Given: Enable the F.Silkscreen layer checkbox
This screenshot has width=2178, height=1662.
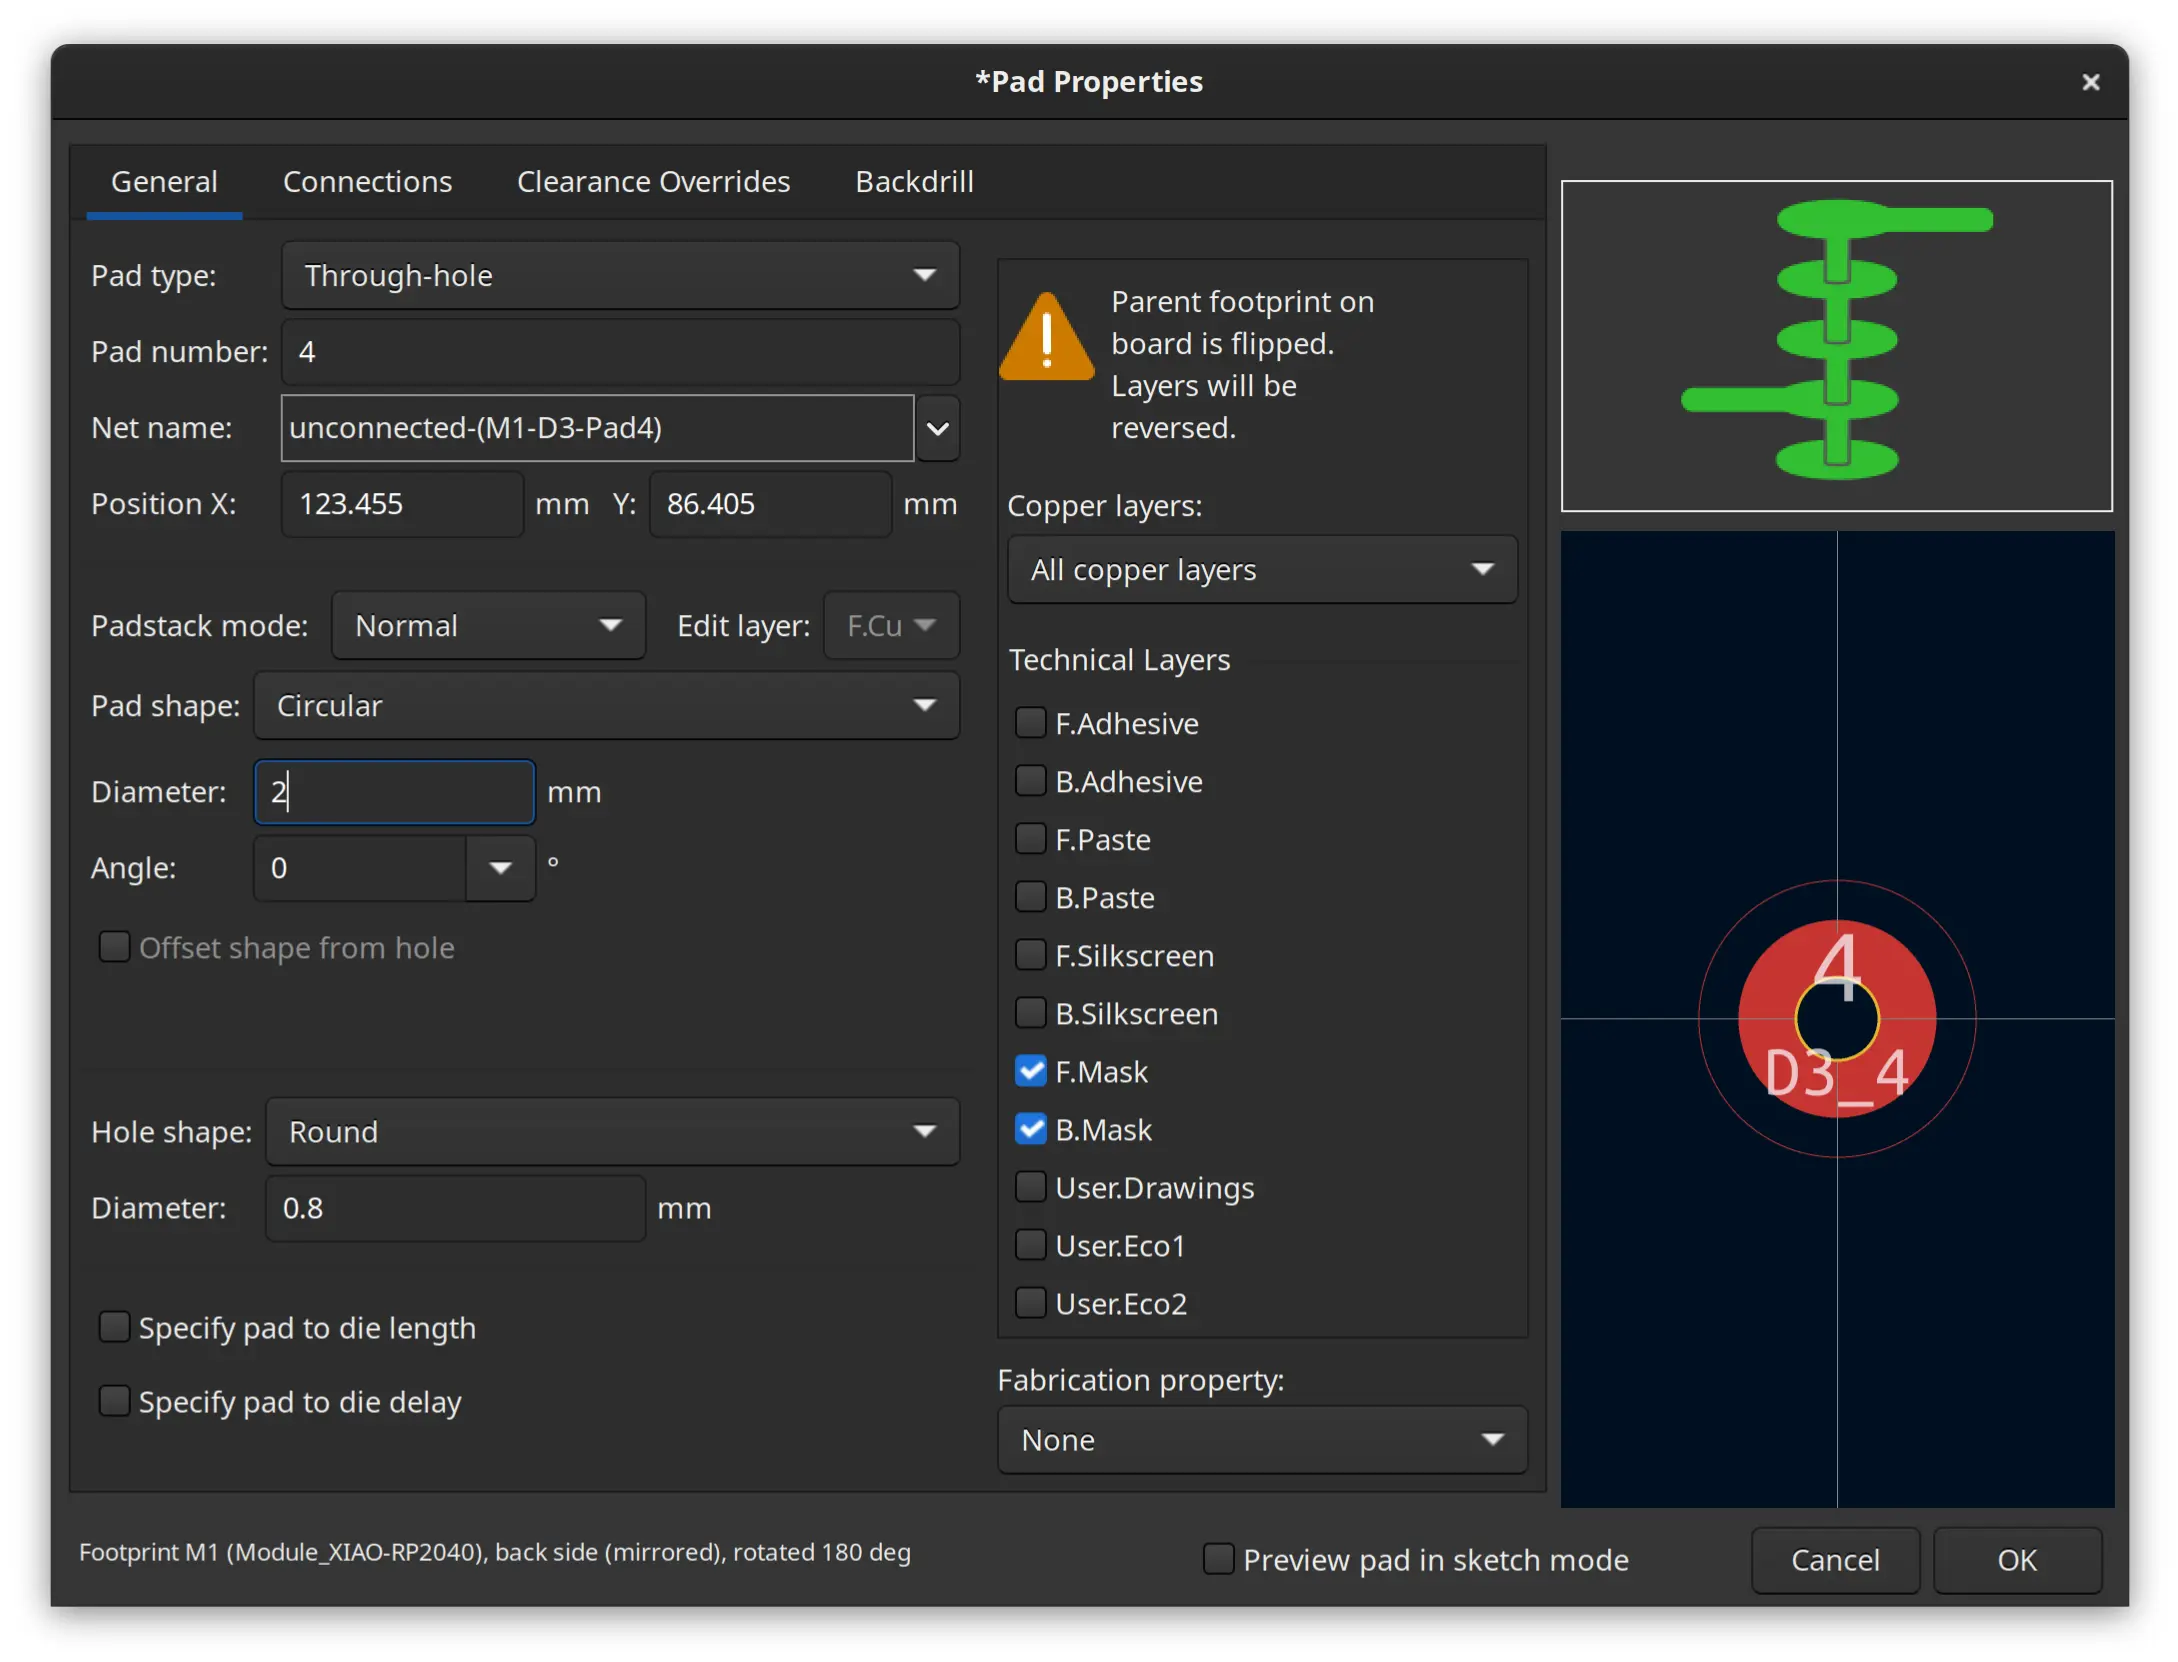Looking at the screenshot, I should (1030, 956).
